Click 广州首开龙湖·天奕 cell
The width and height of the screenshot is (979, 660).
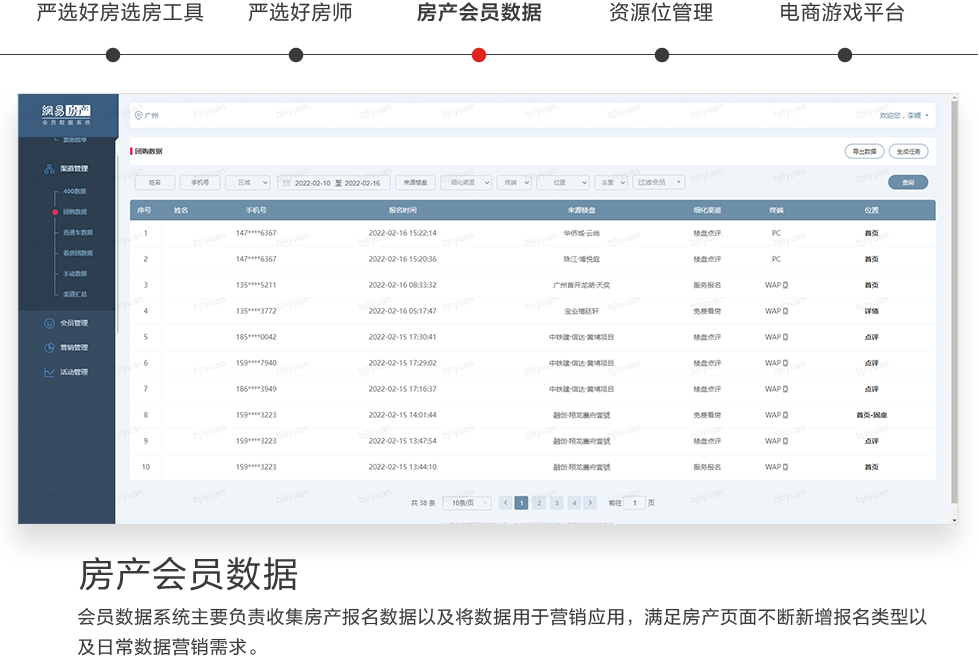[581, 285]
